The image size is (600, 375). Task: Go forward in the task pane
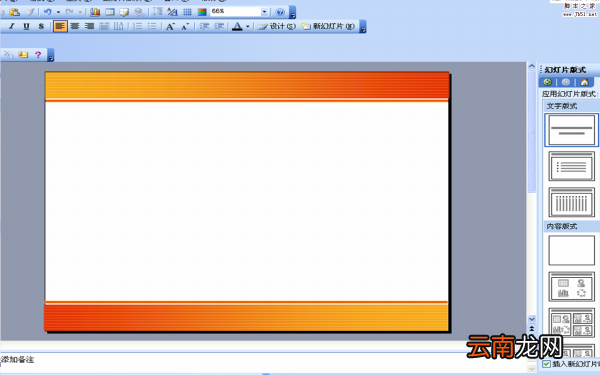coord(566,82)
